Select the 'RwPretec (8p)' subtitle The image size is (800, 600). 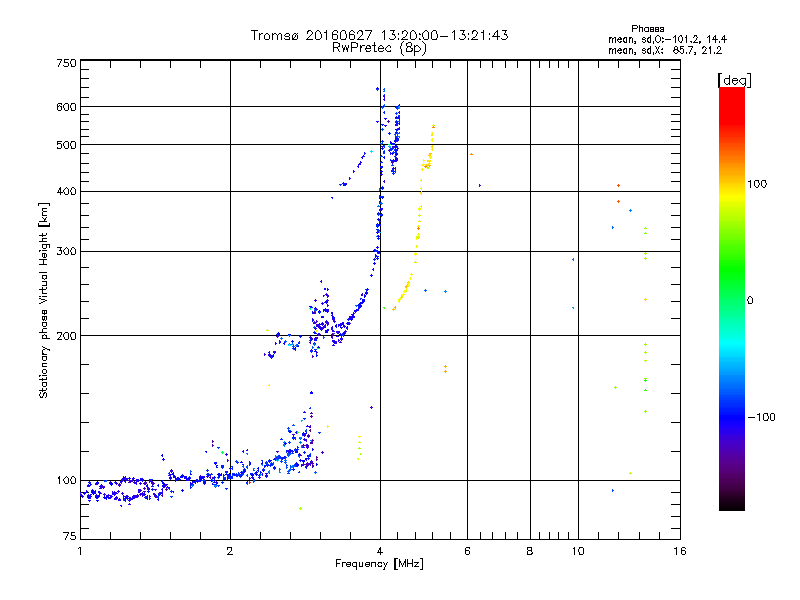(379, 48)
